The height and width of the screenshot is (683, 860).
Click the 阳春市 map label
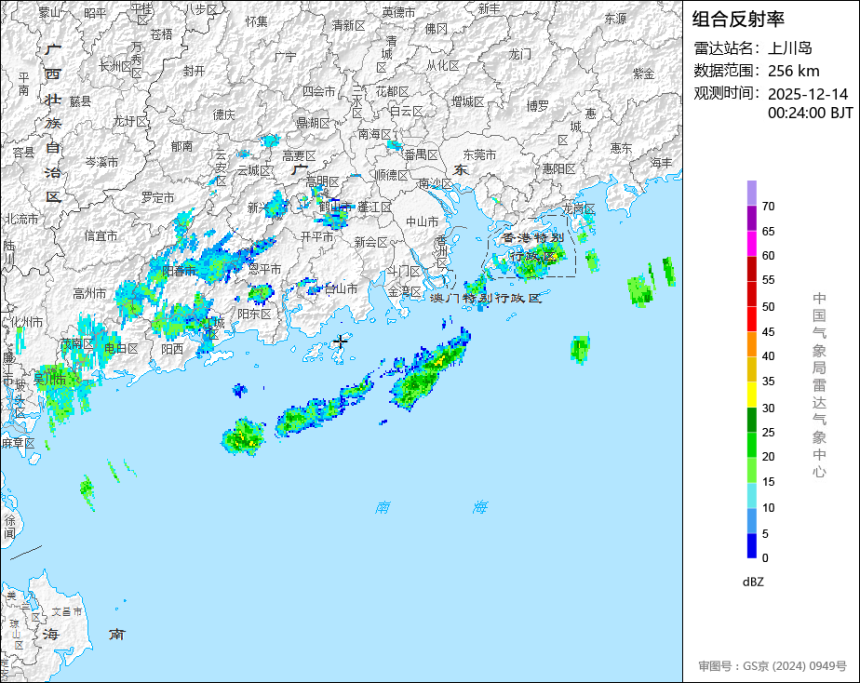click(179, 270)
